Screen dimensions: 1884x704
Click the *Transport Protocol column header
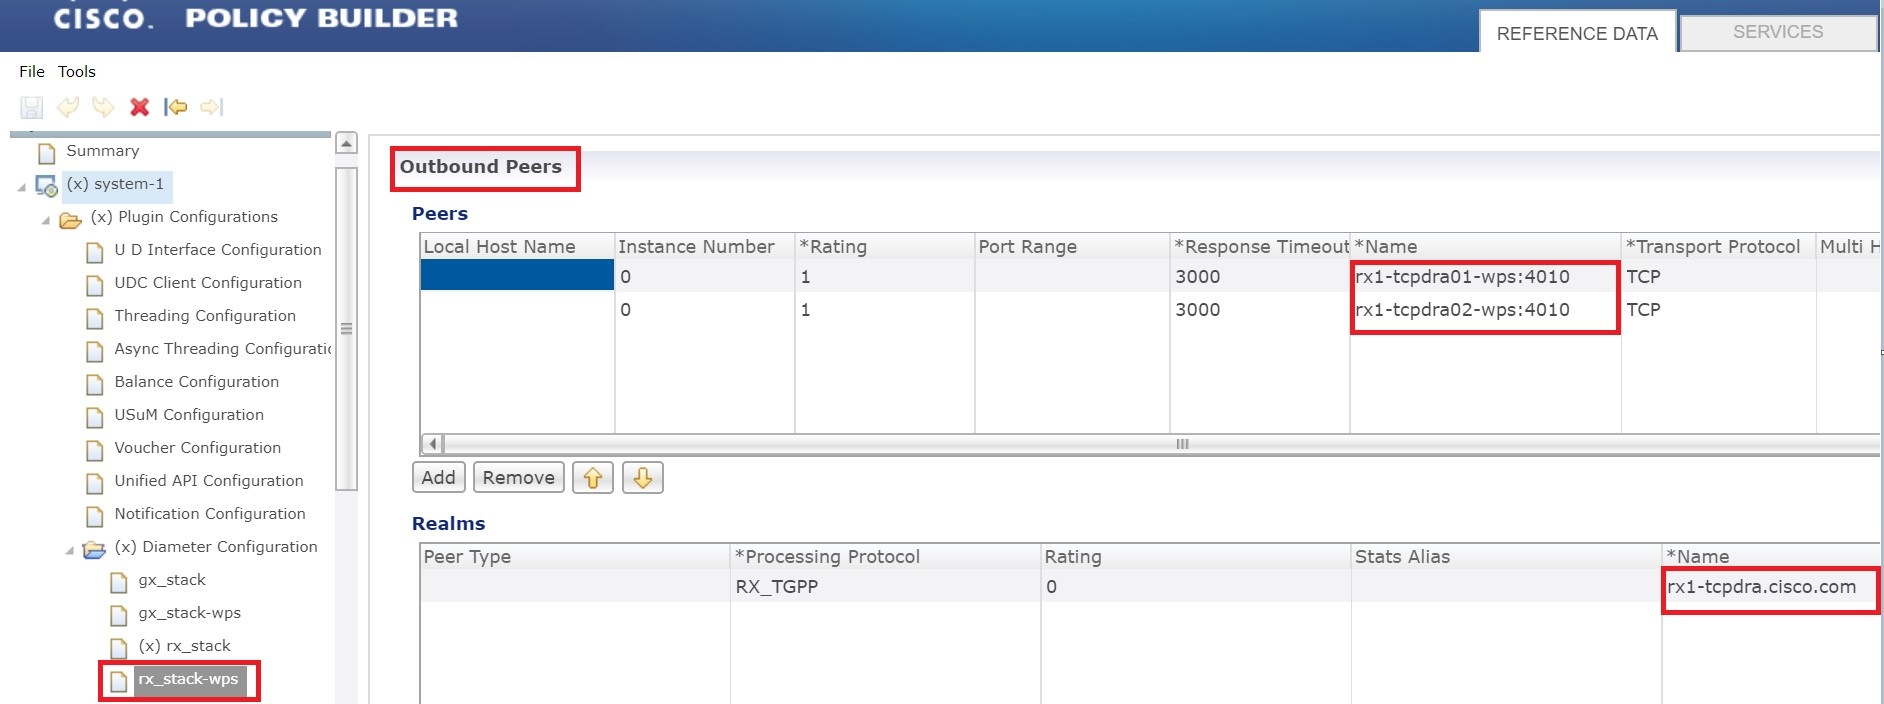tap(1718, 247)
